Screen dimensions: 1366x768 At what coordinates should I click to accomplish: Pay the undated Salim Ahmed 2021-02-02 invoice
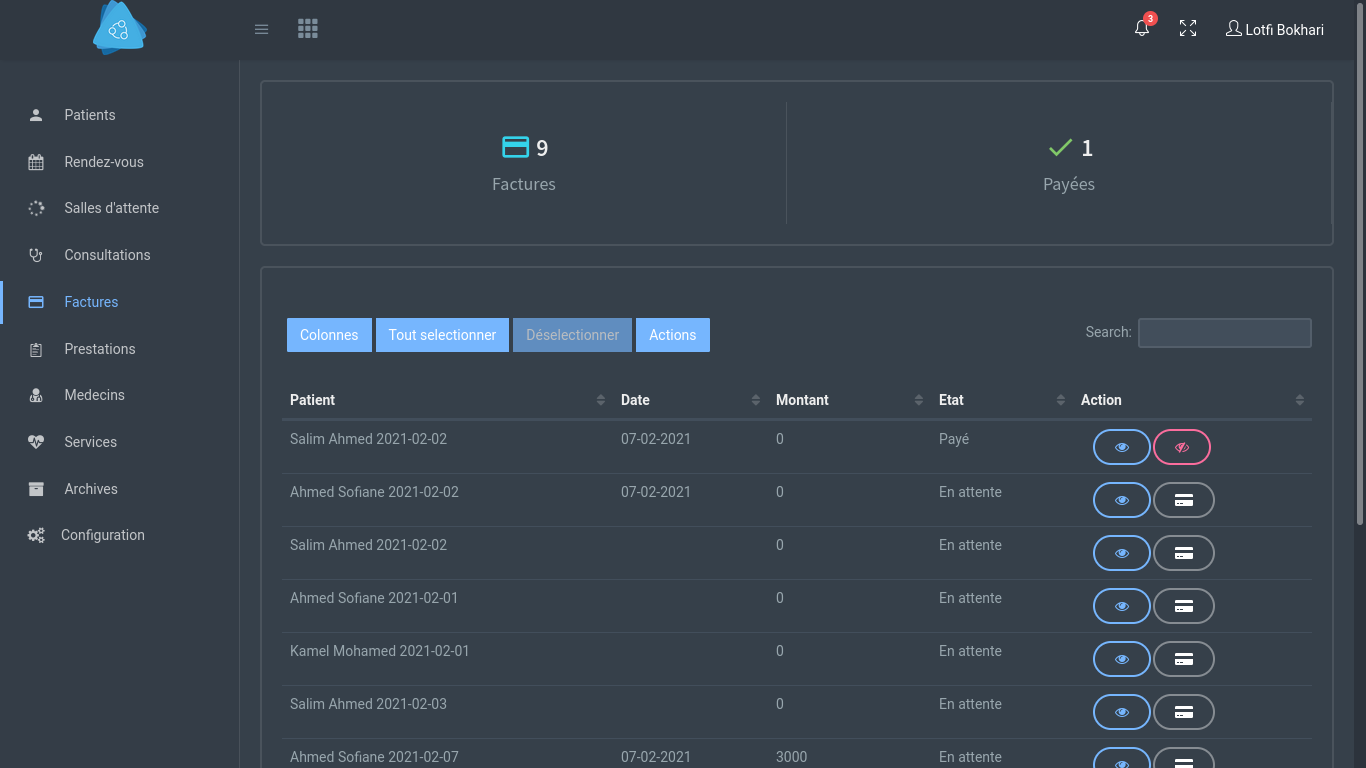(1184, 553)
